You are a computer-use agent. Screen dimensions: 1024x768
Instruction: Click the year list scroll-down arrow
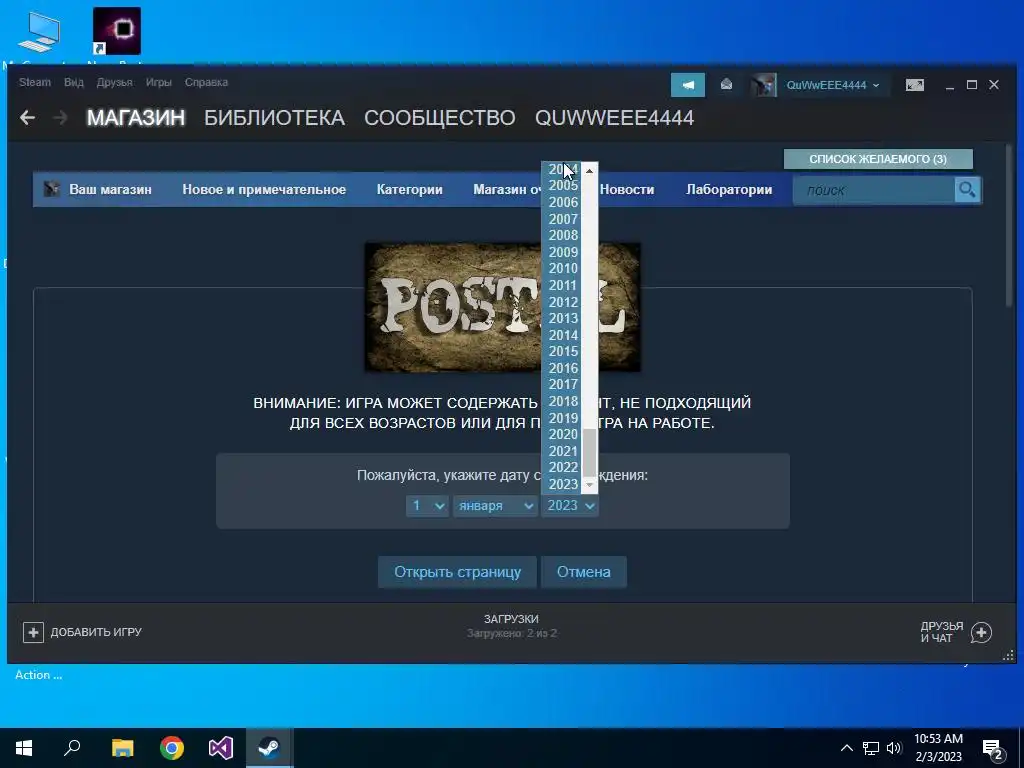[589, 485]
